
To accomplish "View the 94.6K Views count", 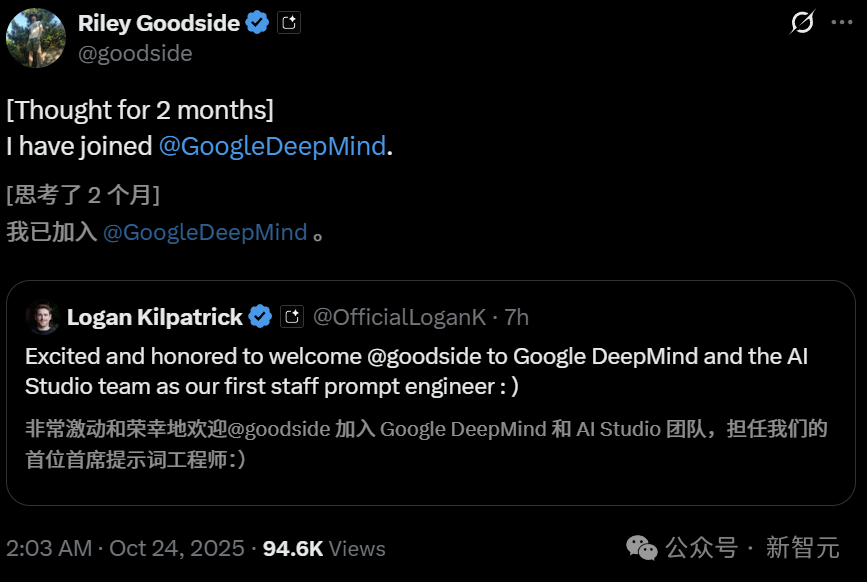I will (324, 548).
